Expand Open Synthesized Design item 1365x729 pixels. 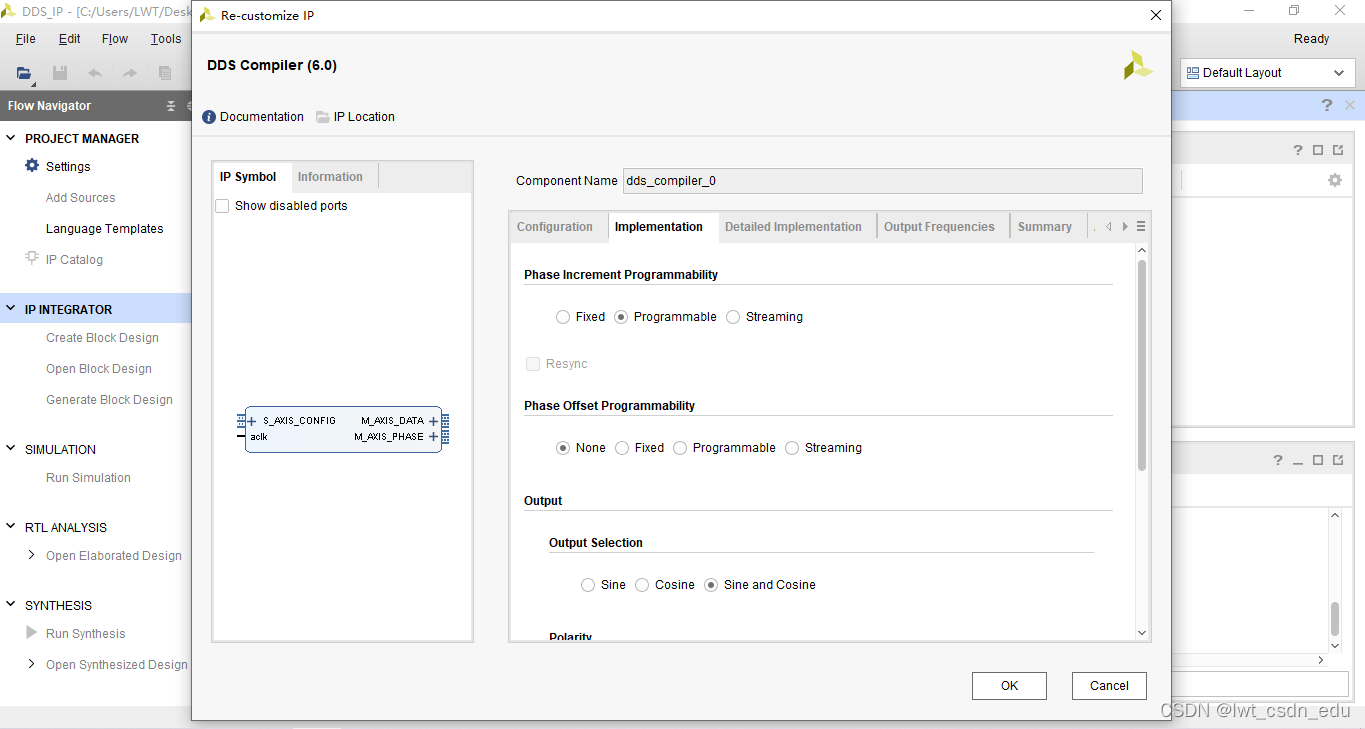pos(32,664)
